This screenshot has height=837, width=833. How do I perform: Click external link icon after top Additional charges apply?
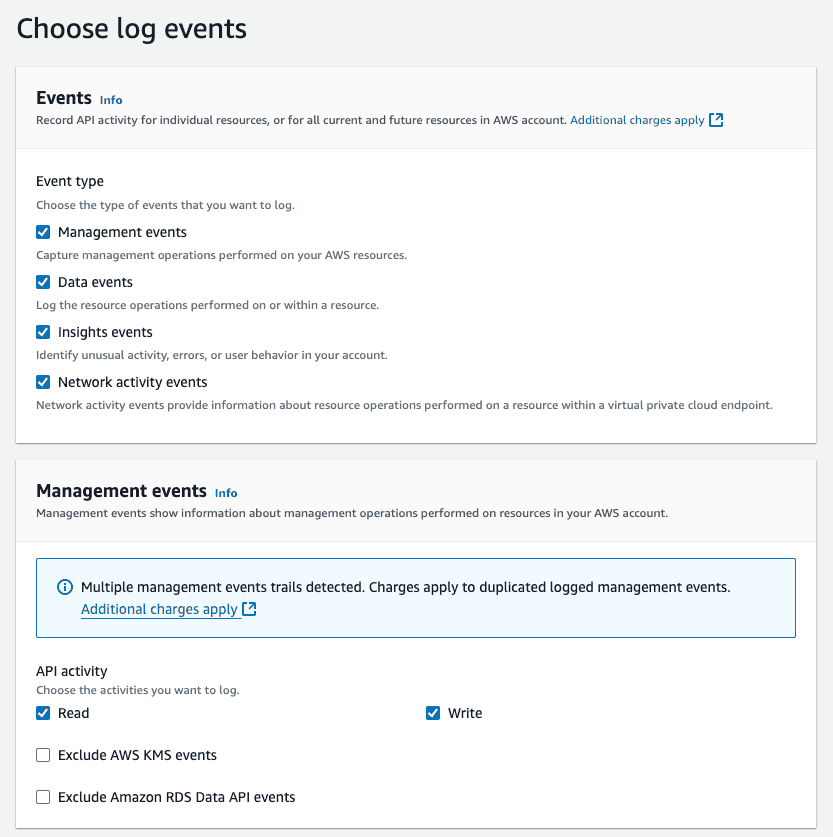point(716,119)
